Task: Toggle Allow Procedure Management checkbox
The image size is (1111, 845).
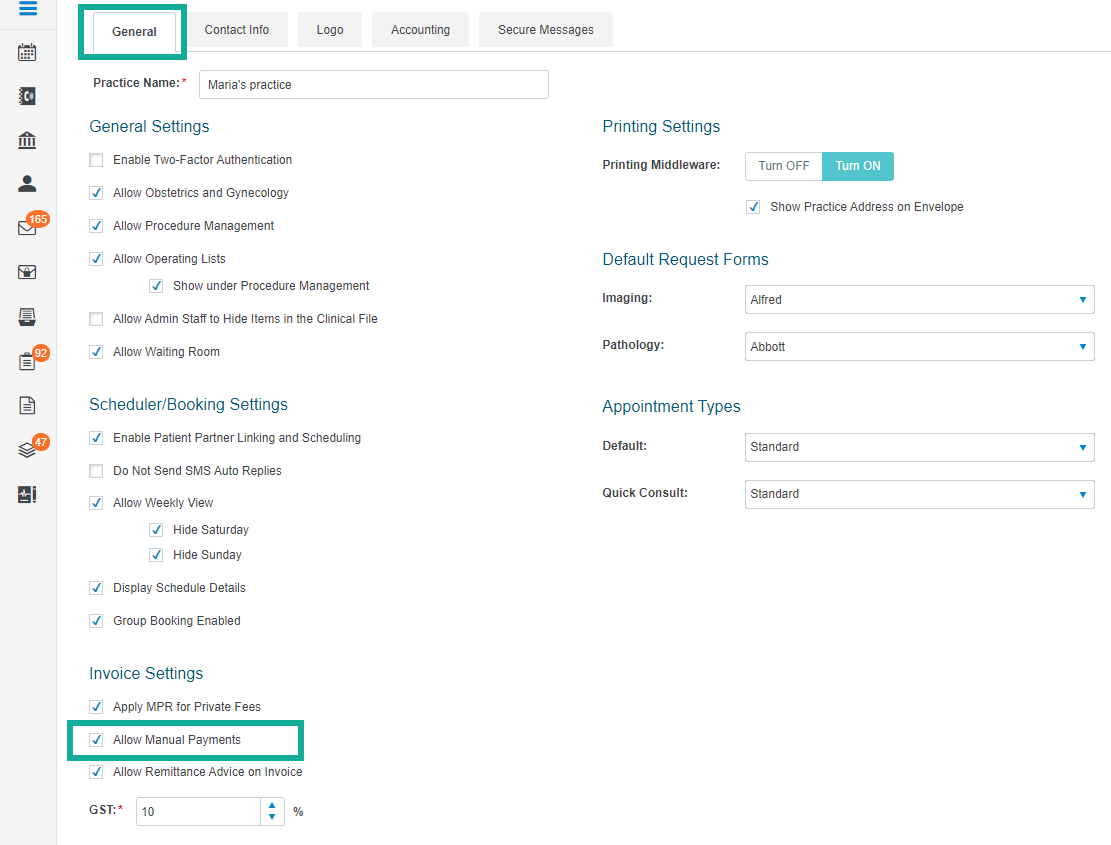Action: pos(96,226)
